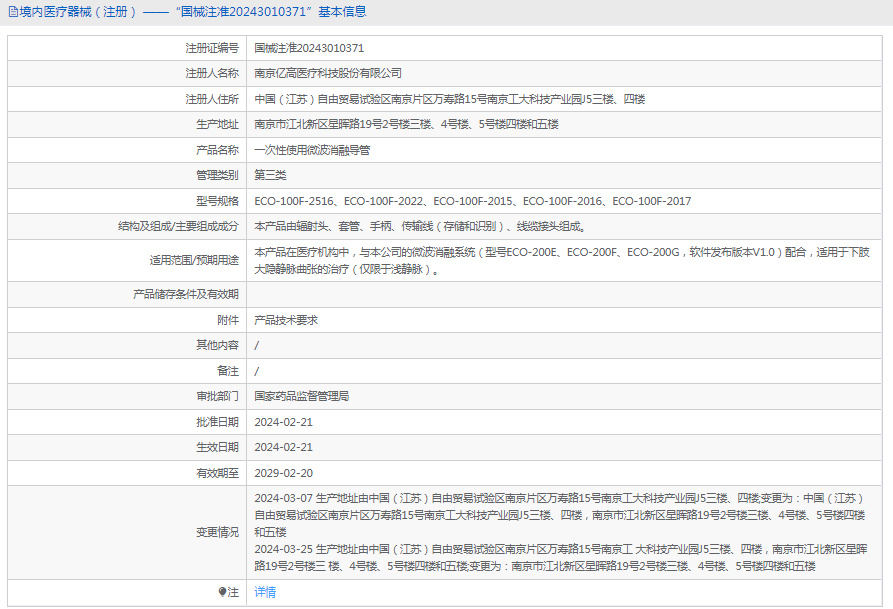Click the 管理类别 label
893x609 pixels.
tap(218, 175)
